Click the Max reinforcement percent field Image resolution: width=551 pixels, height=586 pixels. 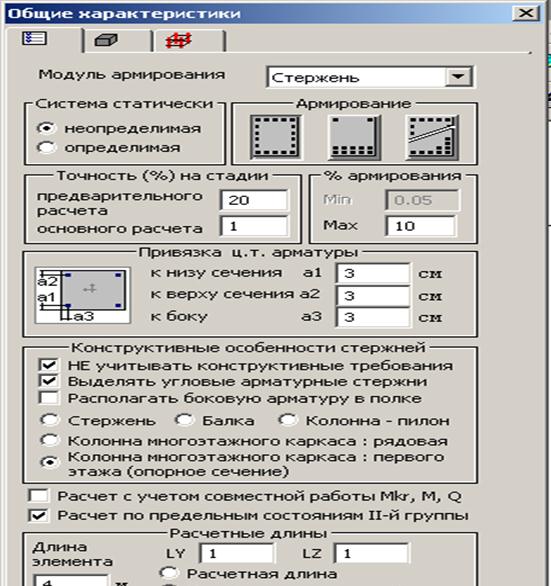(x=421, y=226)
